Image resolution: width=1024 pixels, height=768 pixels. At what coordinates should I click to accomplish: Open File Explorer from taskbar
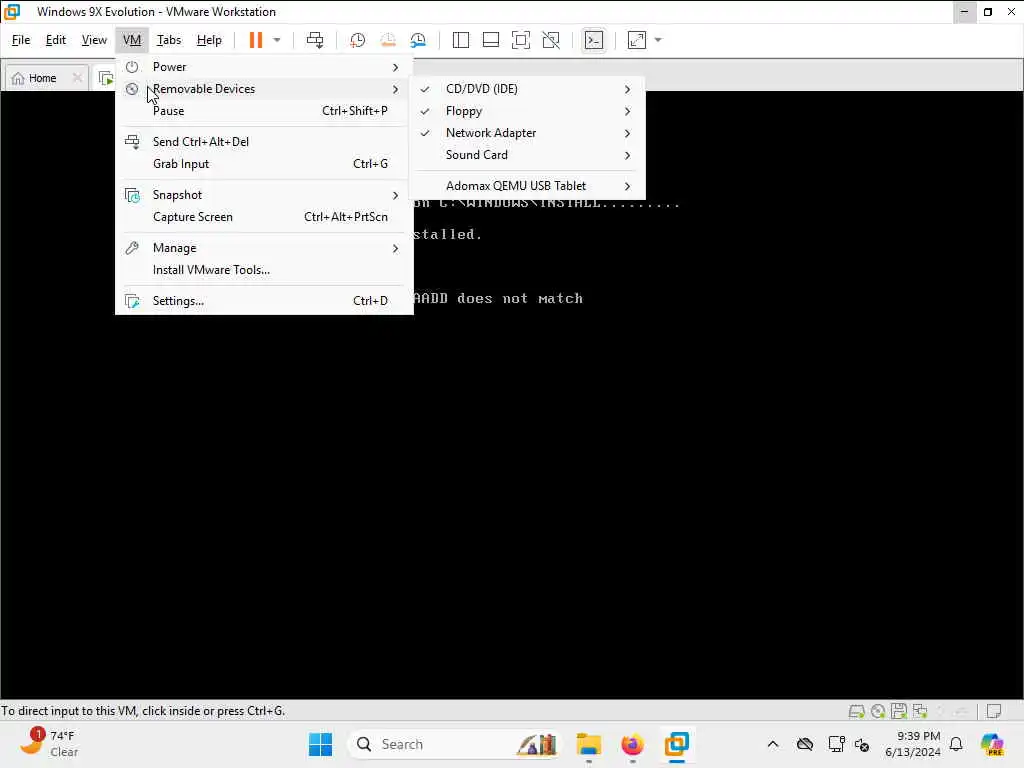pos(588,744)
